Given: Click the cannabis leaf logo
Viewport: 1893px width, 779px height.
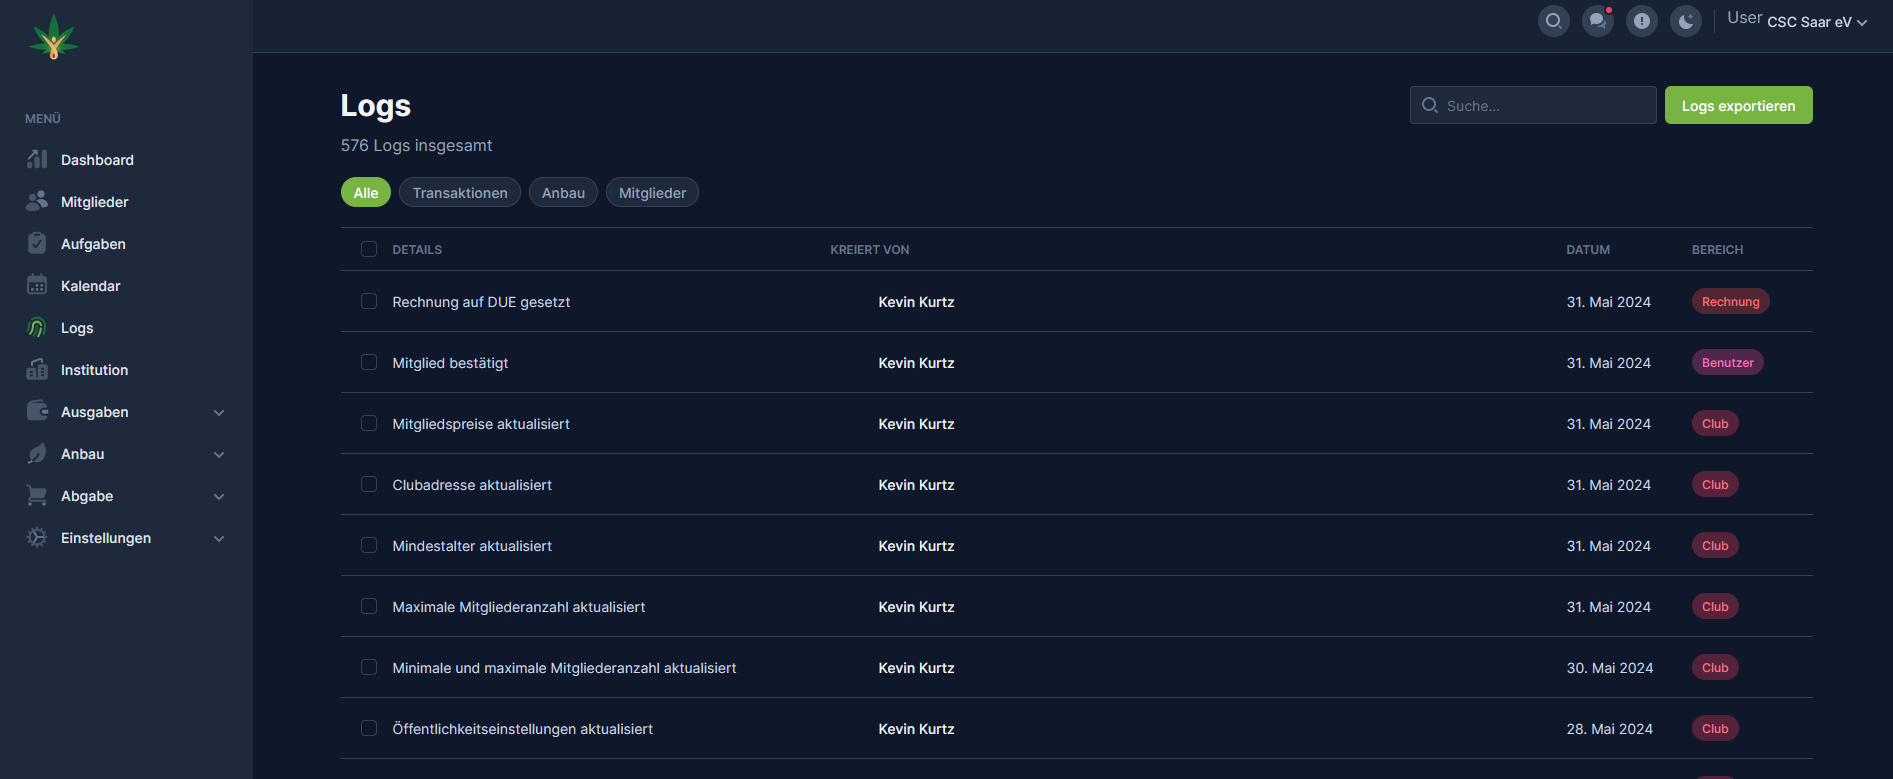Looking at the screenshot, I should click(x=54, y=37).
